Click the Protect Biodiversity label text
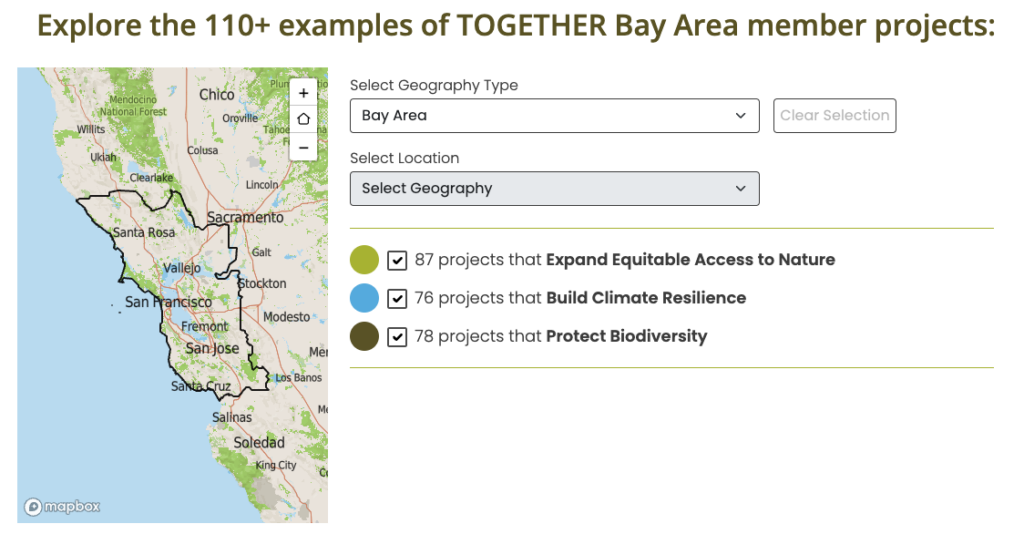 [x=626, y=336]
